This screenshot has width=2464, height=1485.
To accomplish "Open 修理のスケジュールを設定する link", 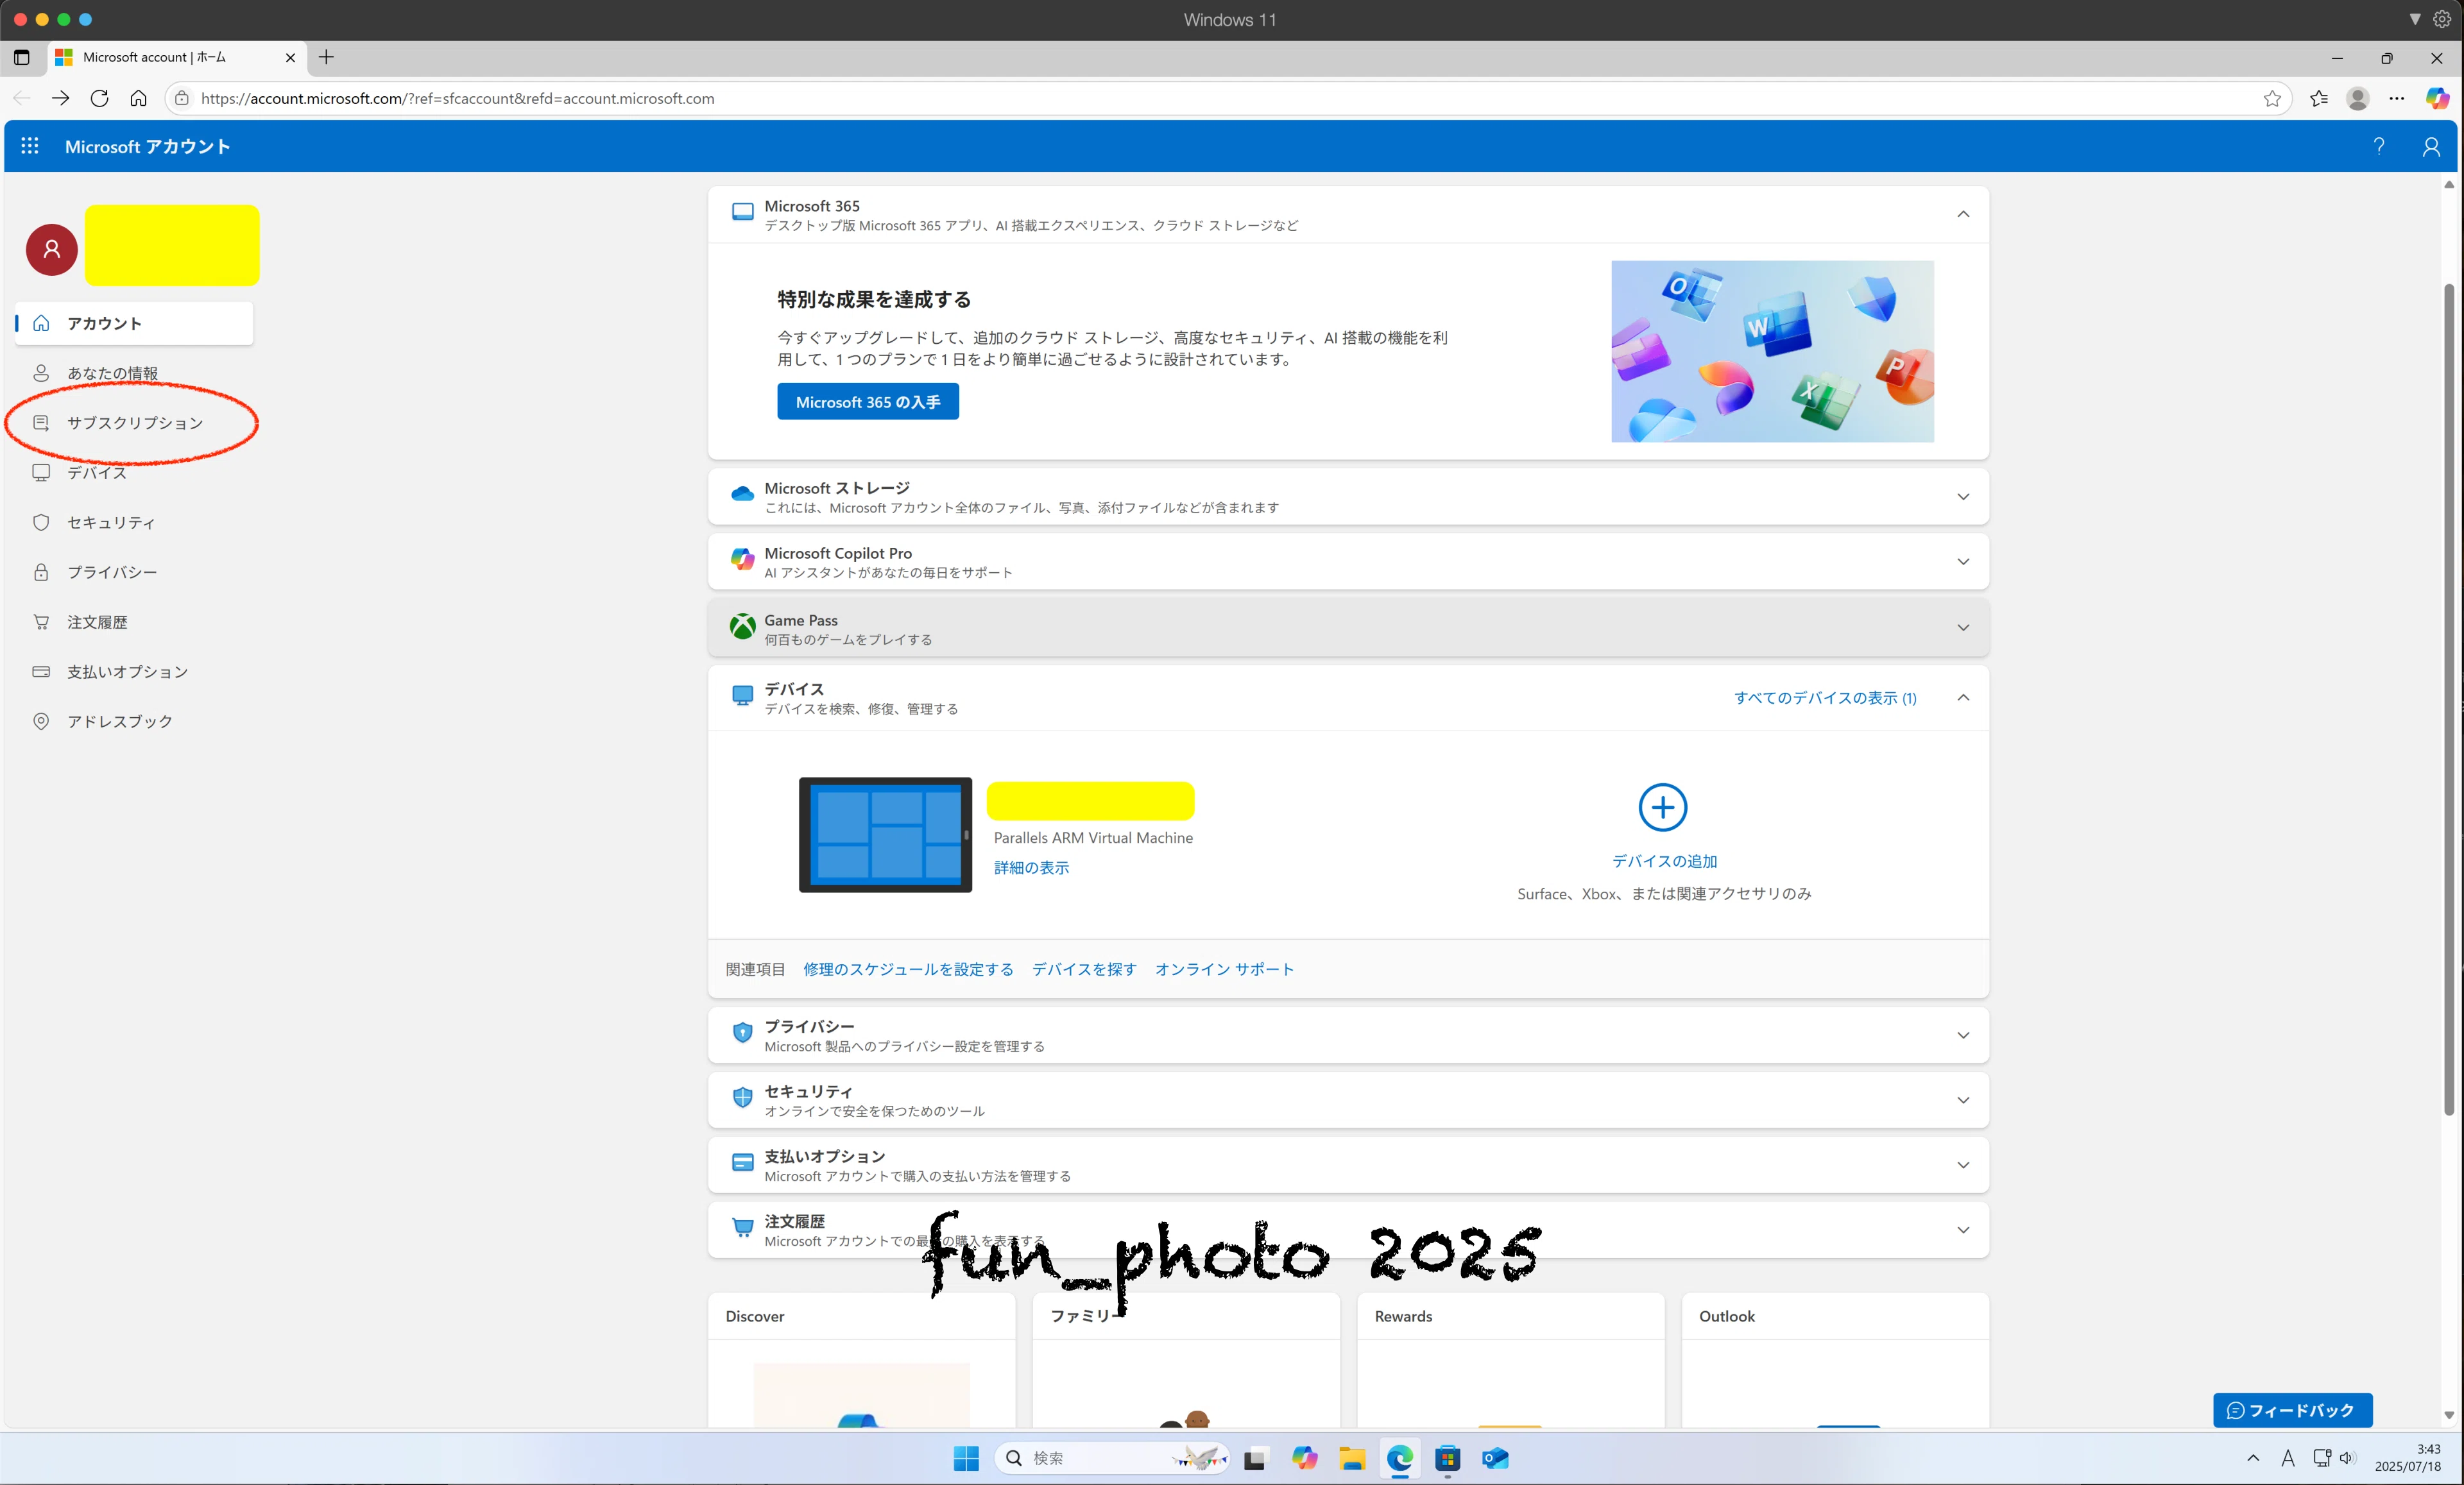I will pyautogui.click(x=908, y=969).
